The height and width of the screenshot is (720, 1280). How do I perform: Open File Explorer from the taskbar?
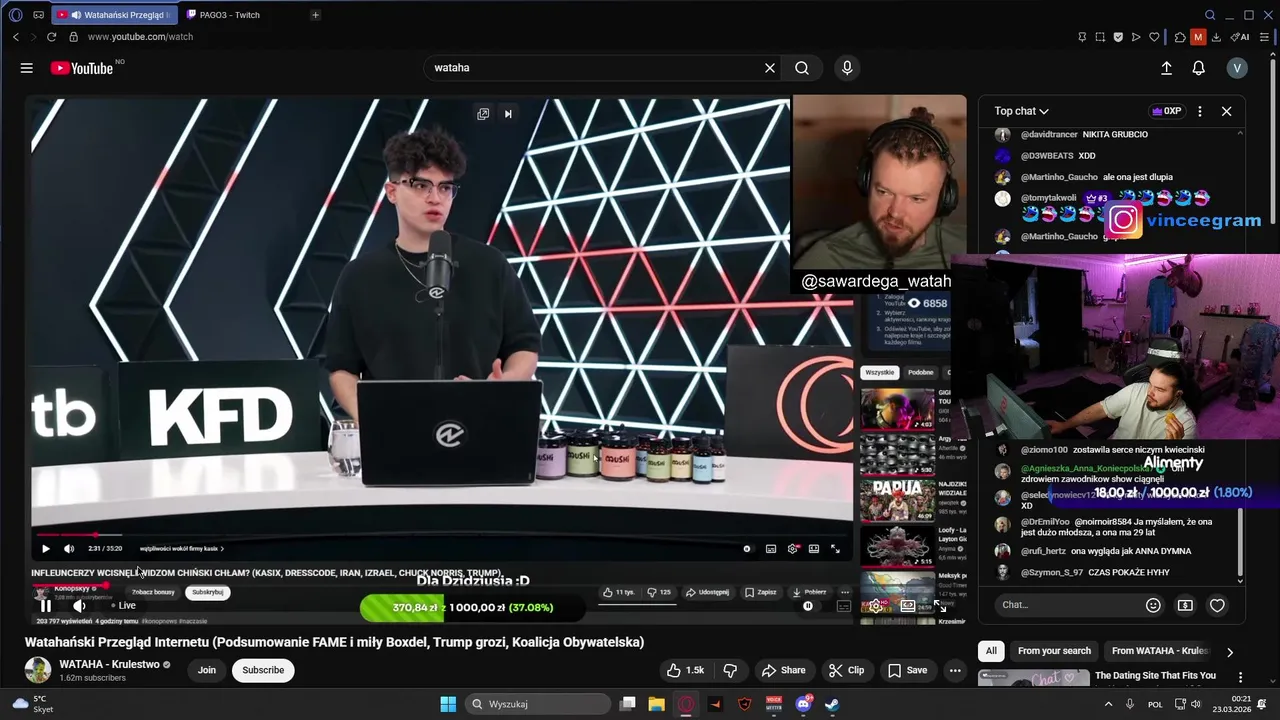pyautogui.click(x=656, y=704)
